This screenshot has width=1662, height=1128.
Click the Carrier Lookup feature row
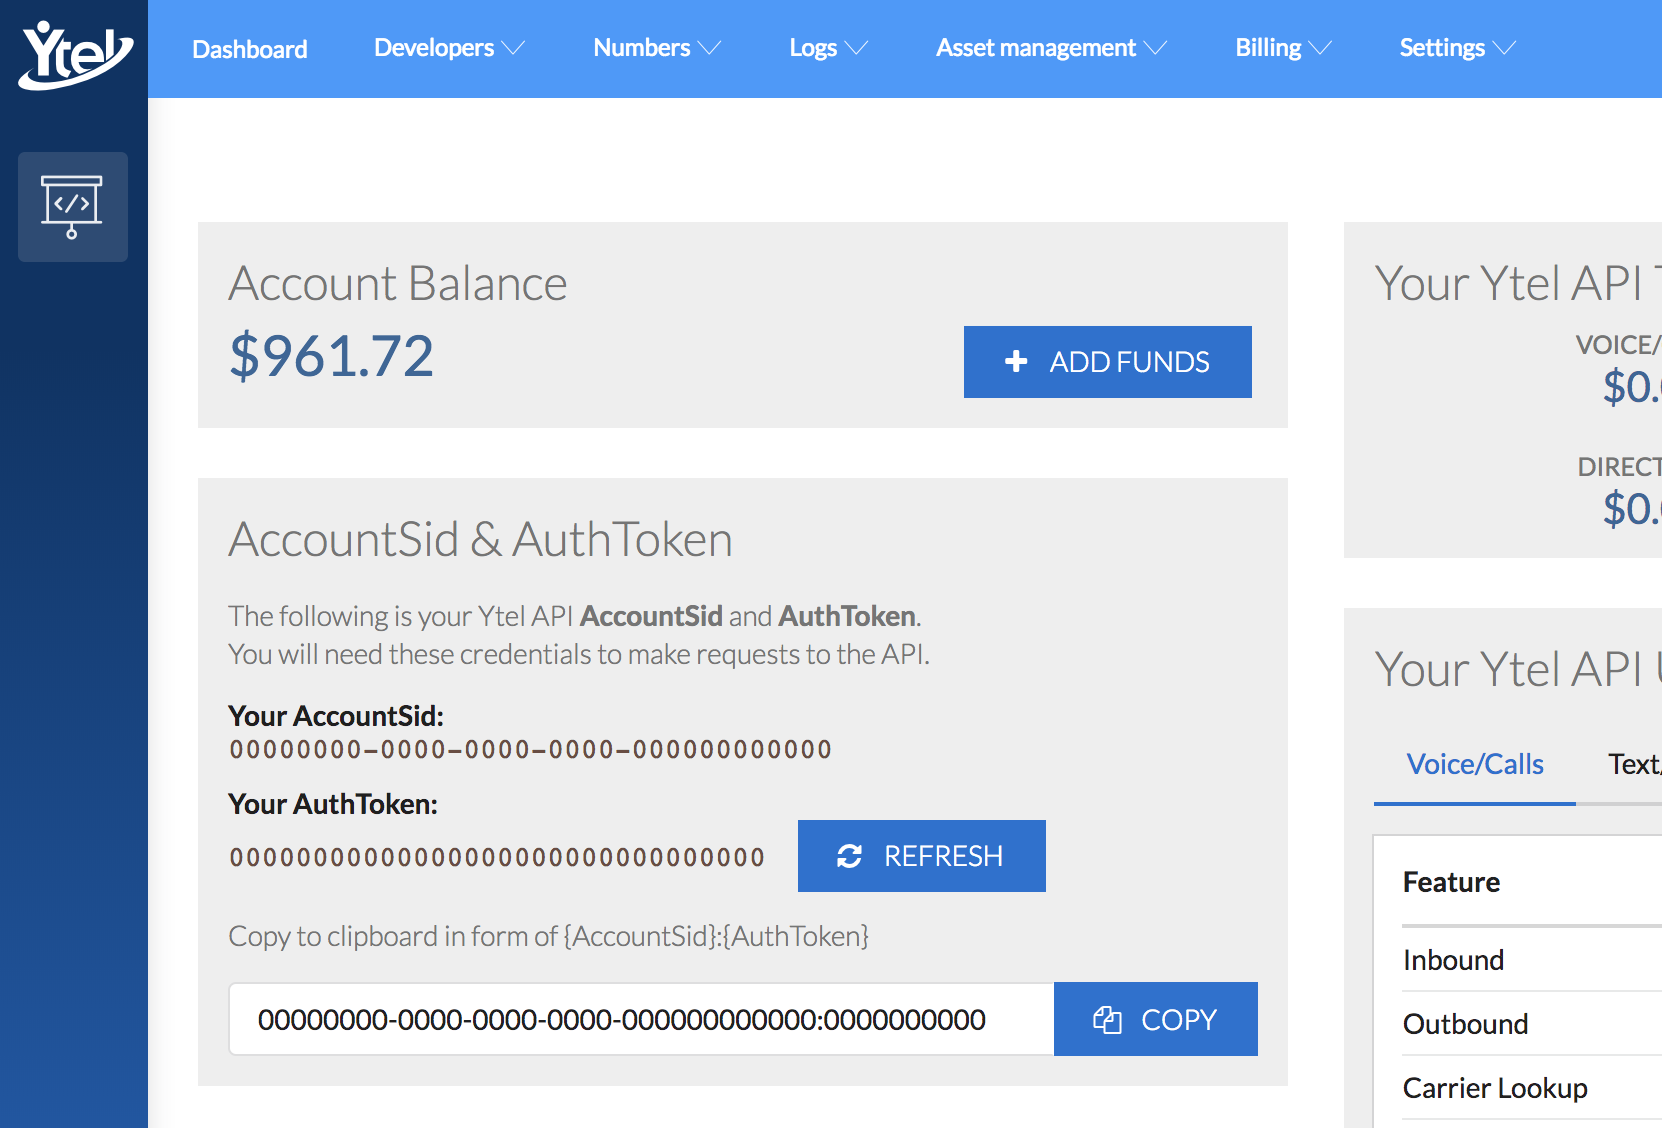pyautogui.click(x=1532, y=1088)
